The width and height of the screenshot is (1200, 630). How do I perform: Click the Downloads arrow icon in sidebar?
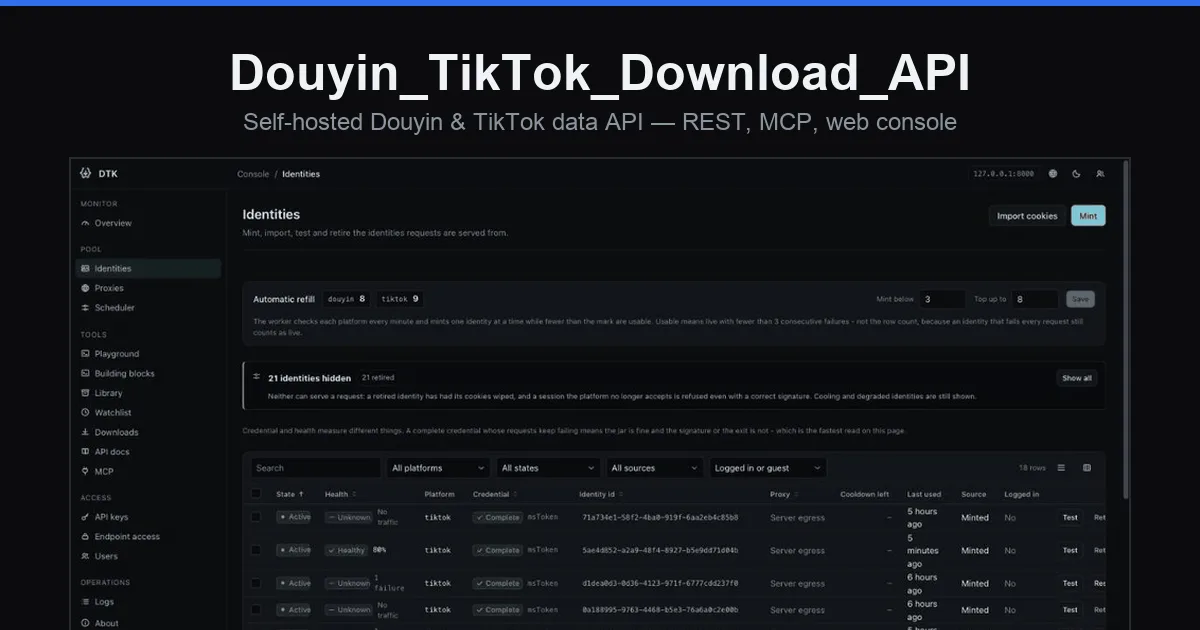coord(85,432)
